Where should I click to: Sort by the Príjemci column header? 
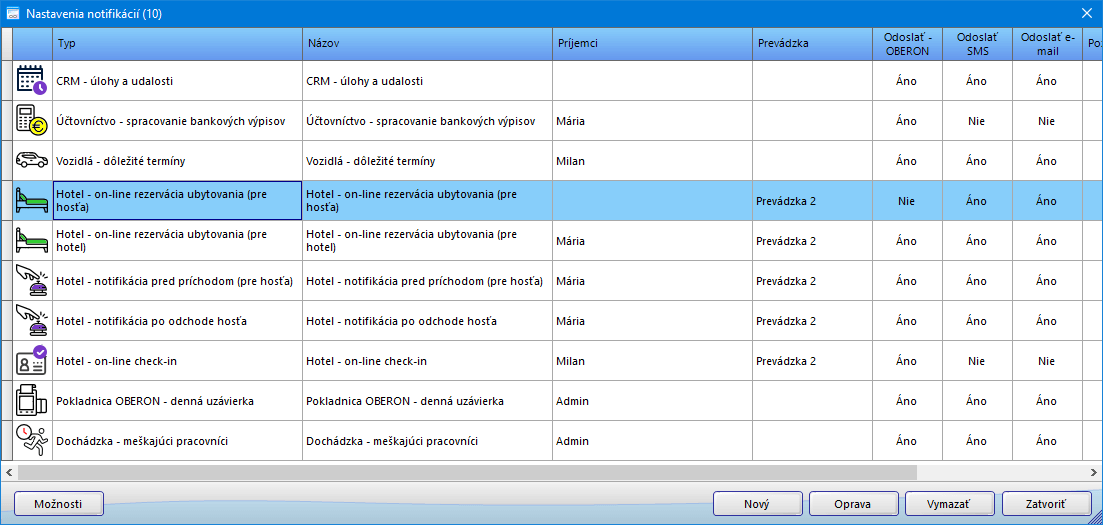(x=652, y=44)
